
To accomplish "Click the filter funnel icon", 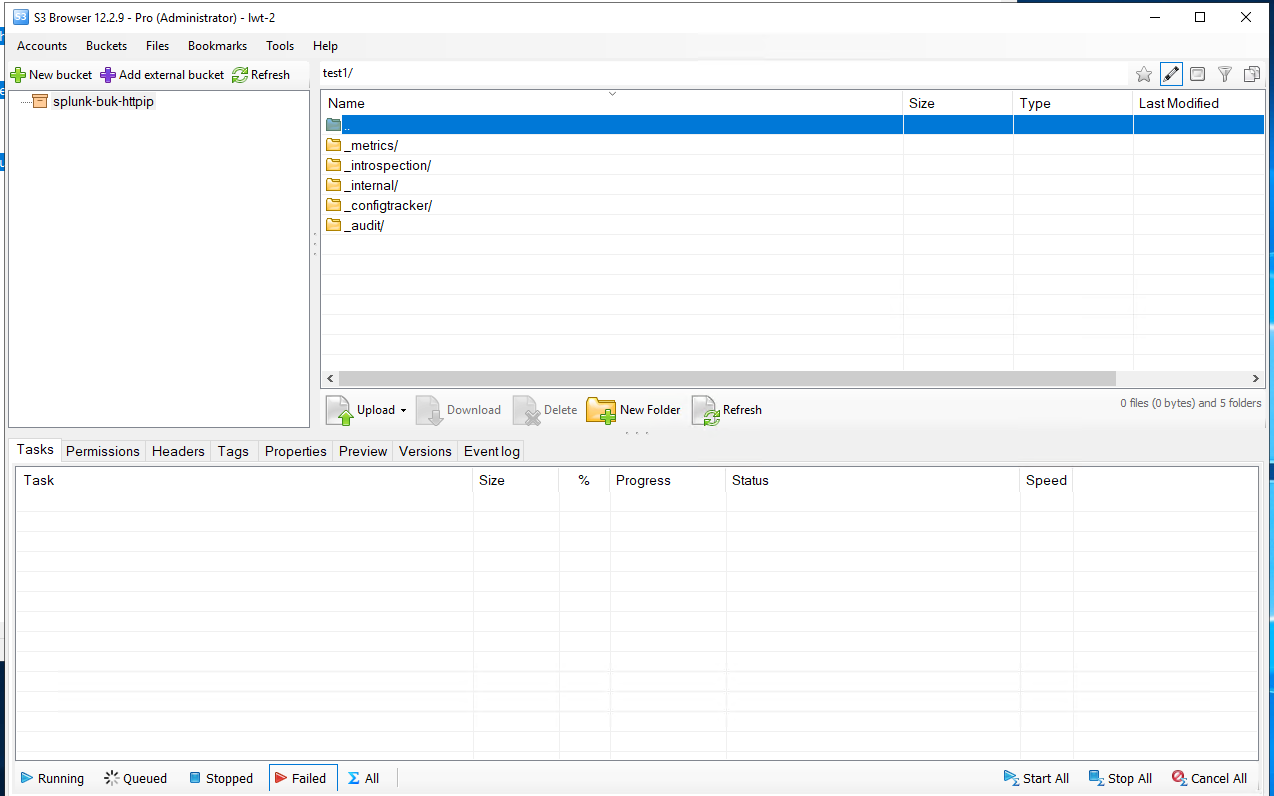I will [x=1224, y=74].
